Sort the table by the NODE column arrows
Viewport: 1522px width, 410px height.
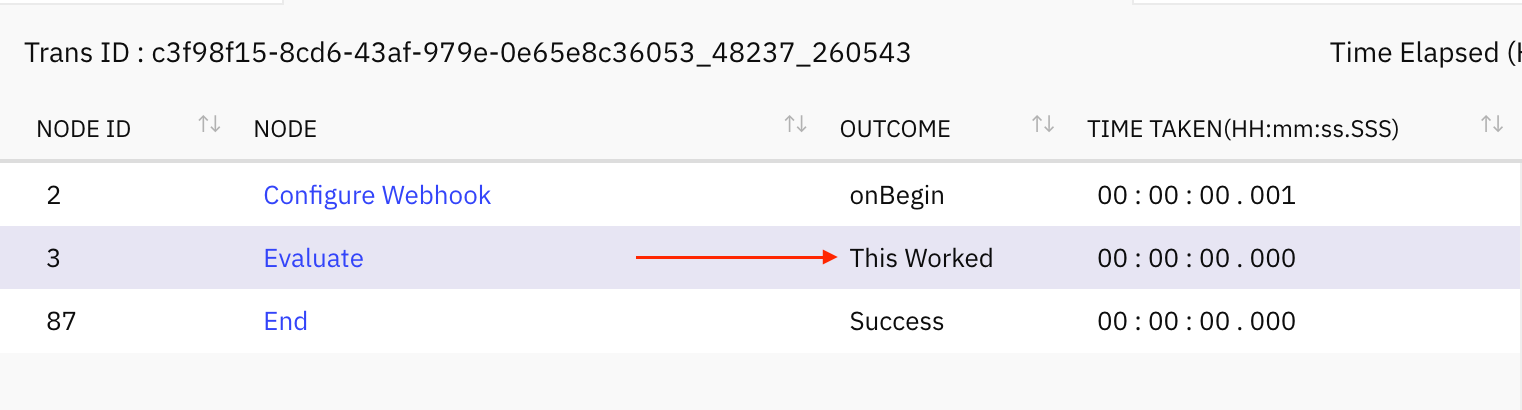pyautogui.click(x=795, y=125)
